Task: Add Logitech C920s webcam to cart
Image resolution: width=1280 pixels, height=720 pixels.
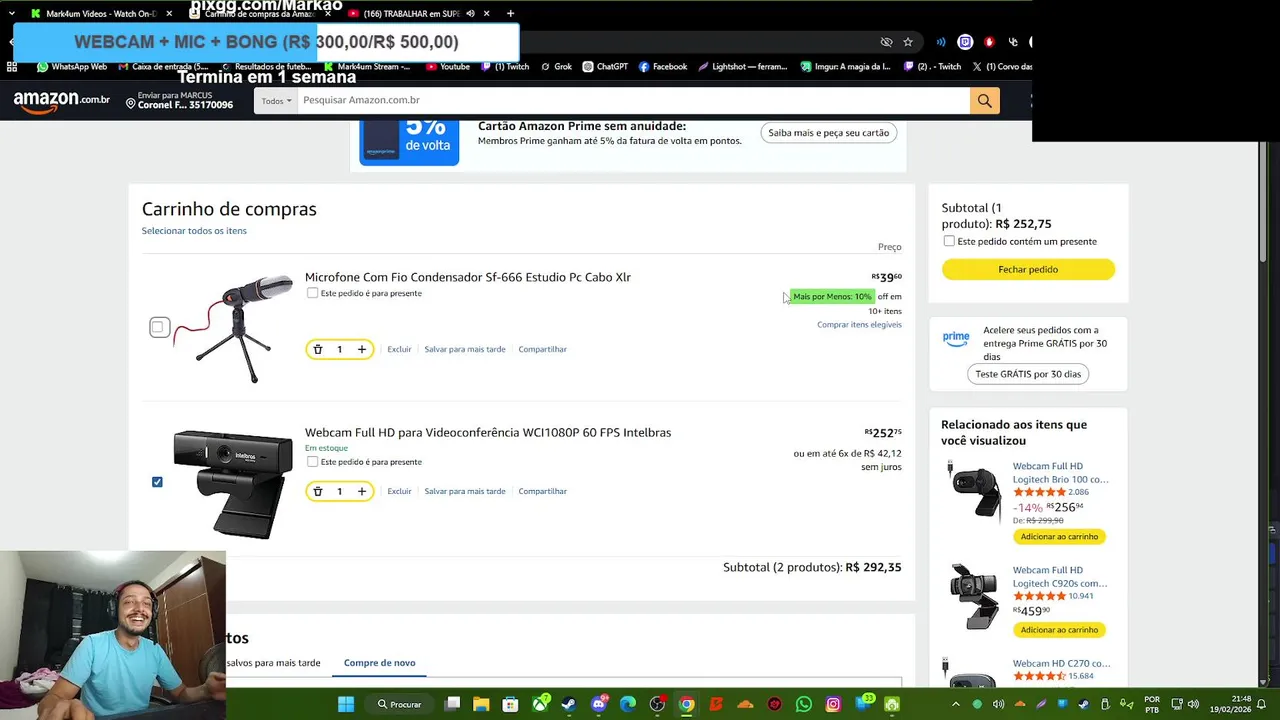Action: tap(1059, 630)
